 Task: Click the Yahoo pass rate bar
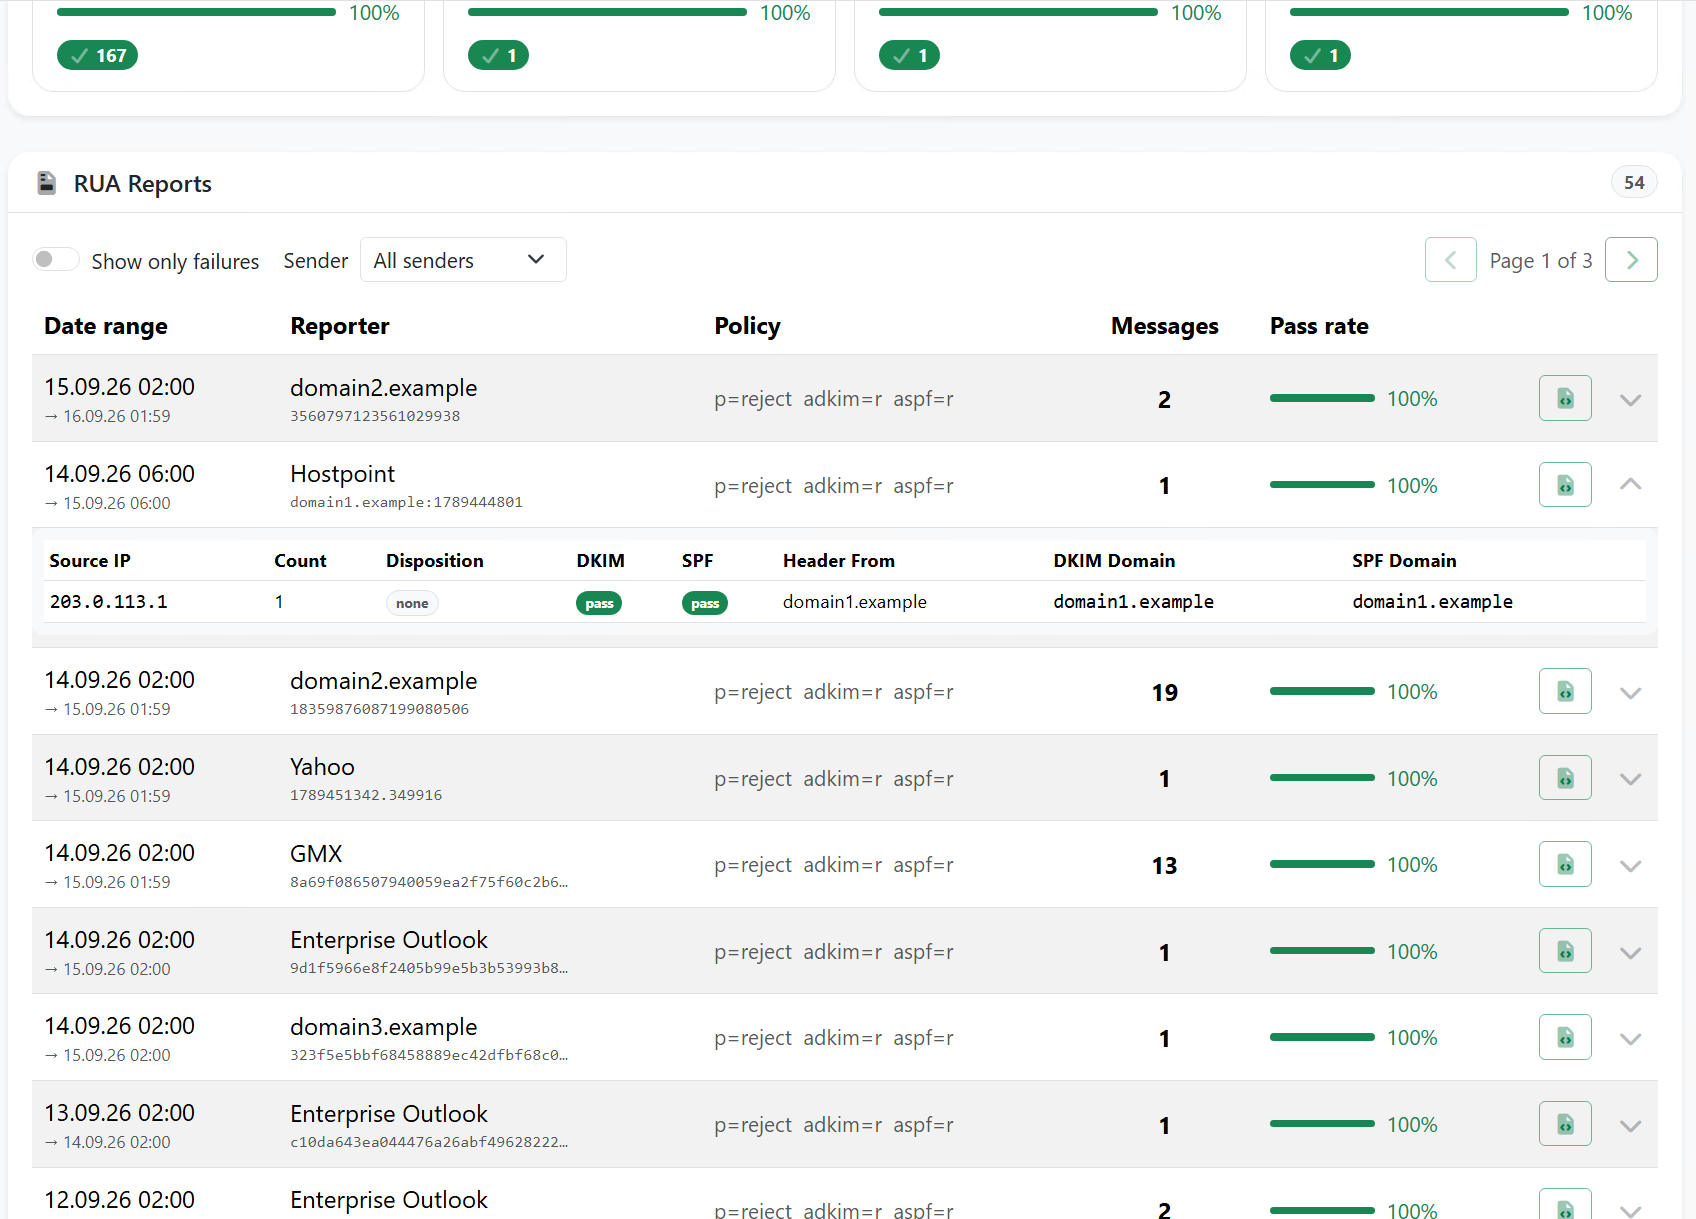1322,778
